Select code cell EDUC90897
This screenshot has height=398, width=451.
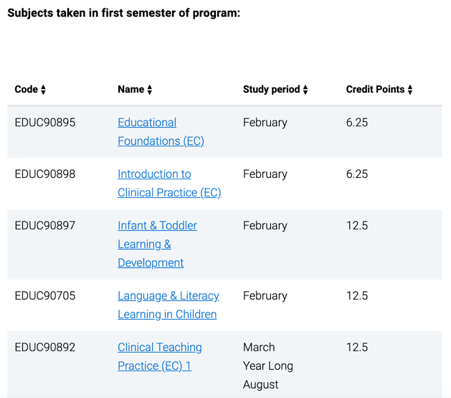(x=45, y=226)
